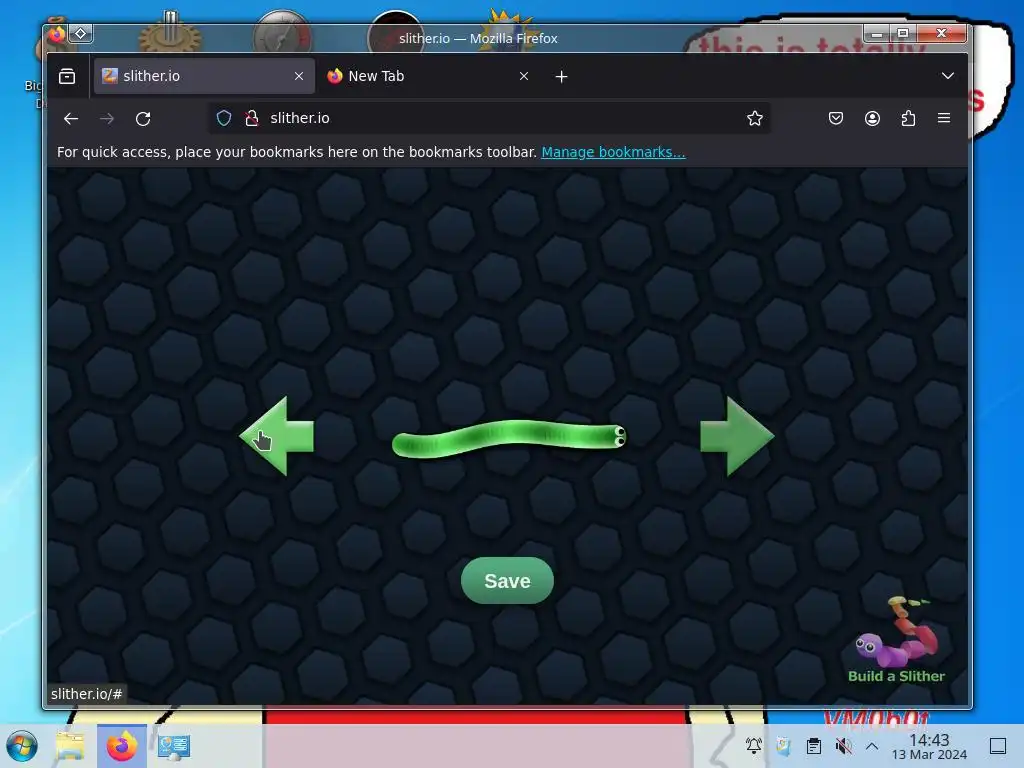Switch to slither.io tab
The height and width of the screenshot is (768, 1024).
pyautogui.click(x=204, y=76)
